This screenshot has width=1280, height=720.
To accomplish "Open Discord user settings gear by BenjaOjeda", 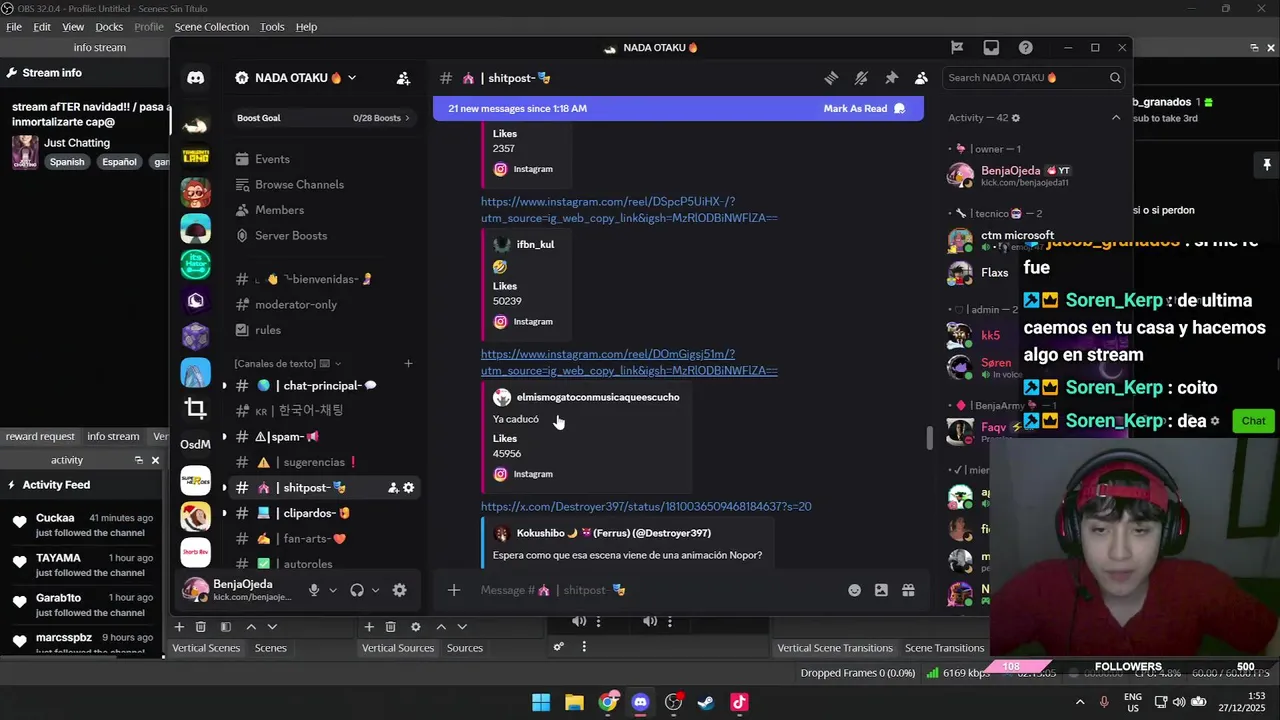I will (399, 590).
